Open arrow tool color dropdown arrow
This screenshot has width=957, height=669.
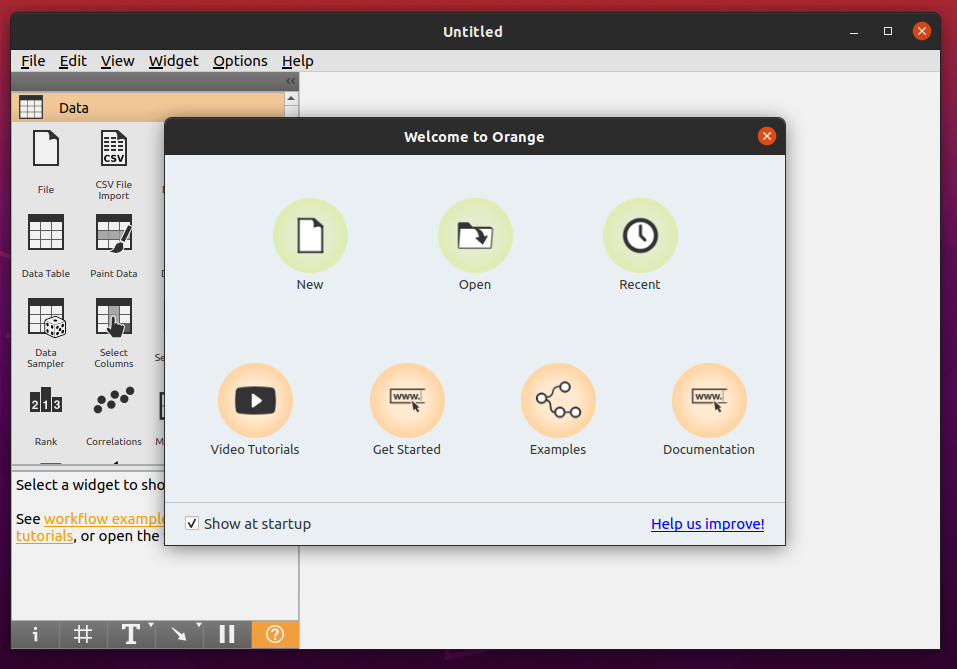pyautogui.click(x=198, y=626)
